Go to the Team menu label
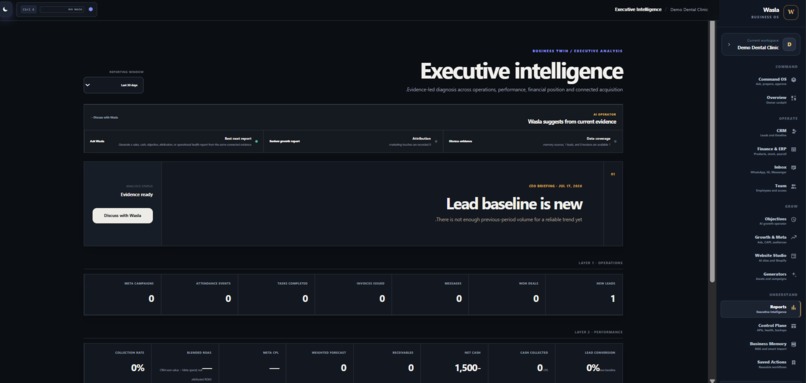This screenshot has height=383, width=806. coord(781,186)
